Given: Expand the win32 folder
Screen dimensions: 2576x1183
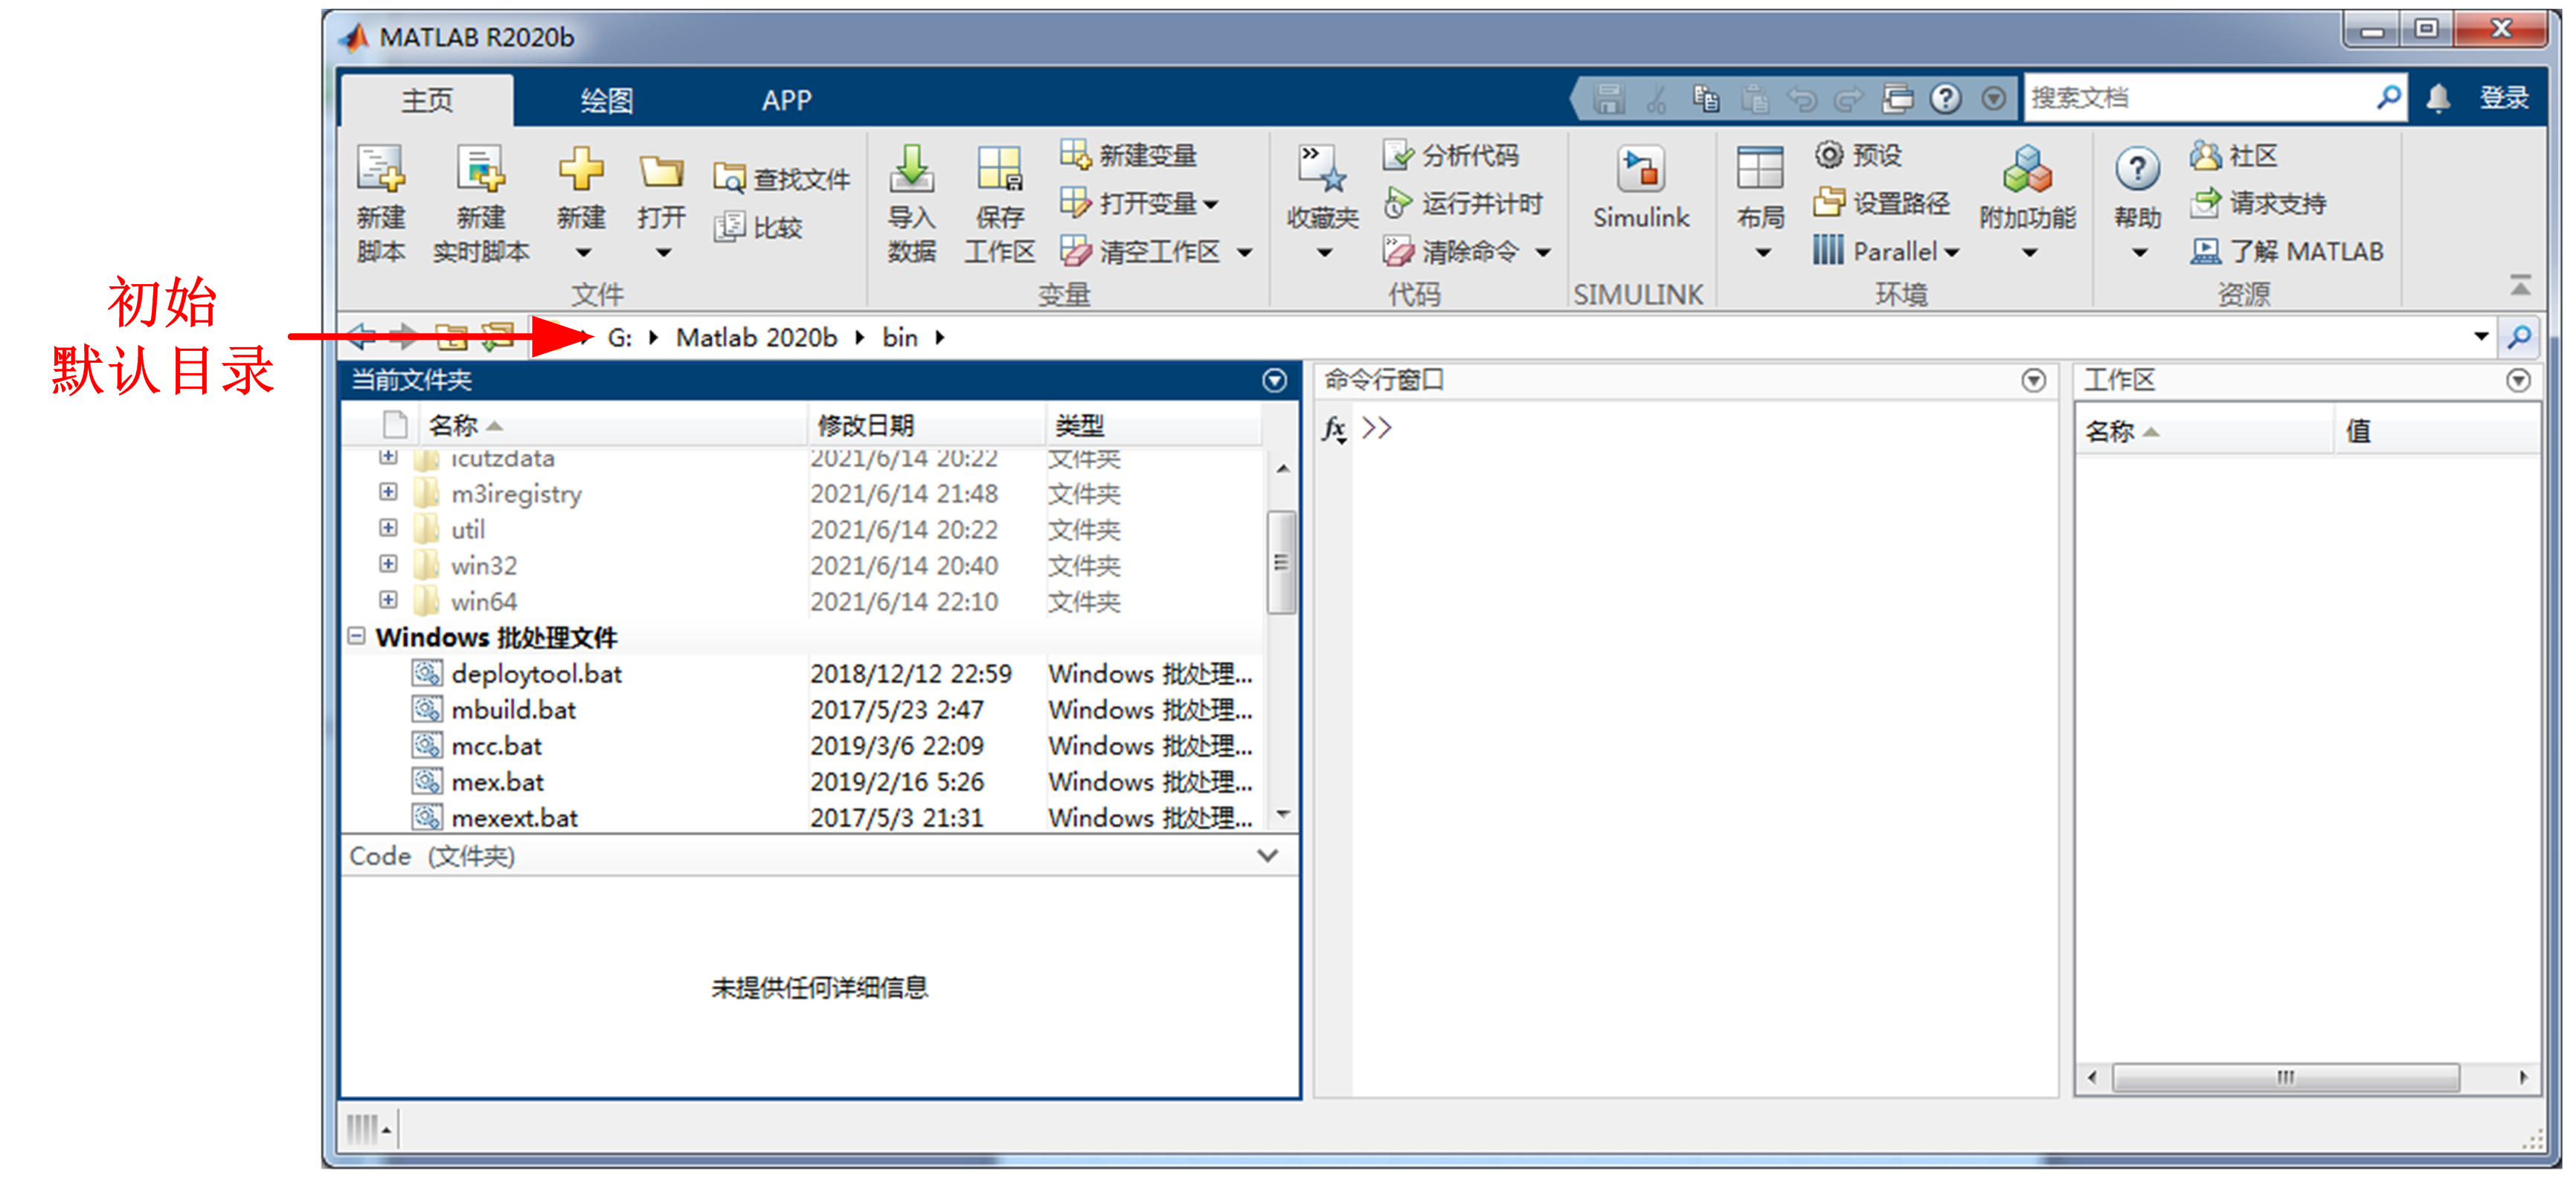Looking at the screenshot, I should click(x=388, y=564).
